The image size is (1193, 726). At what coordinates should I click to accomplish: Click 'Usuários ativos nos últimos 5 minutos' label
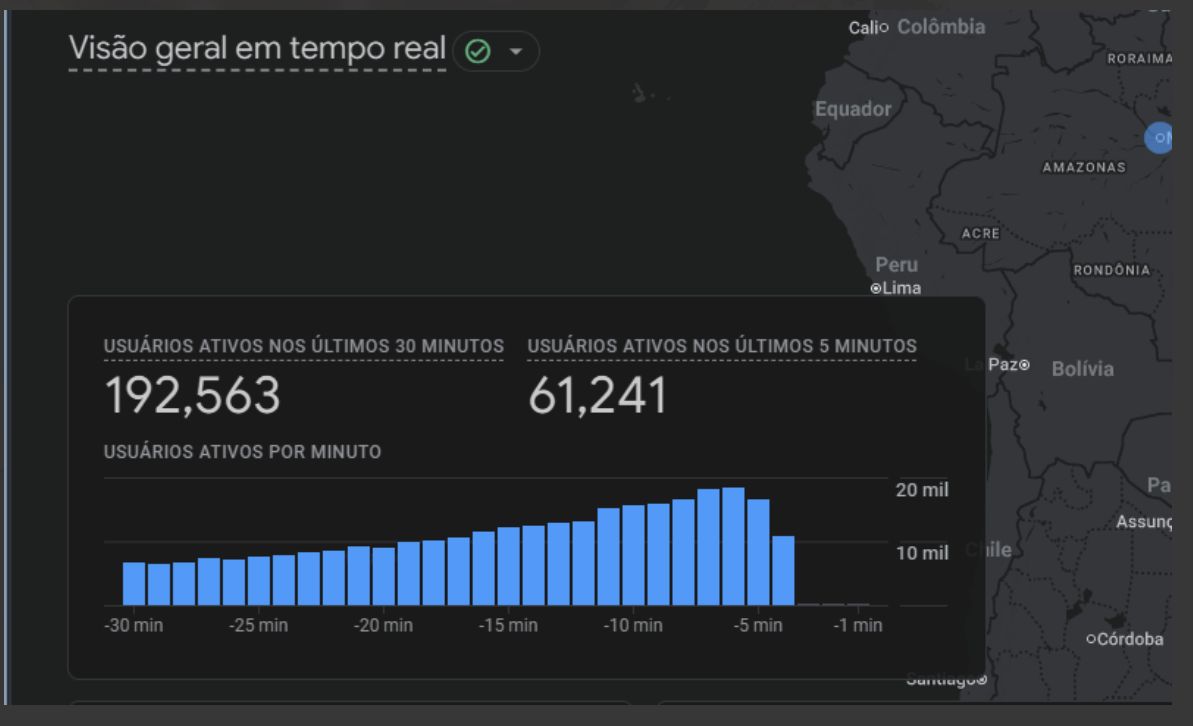721,346
